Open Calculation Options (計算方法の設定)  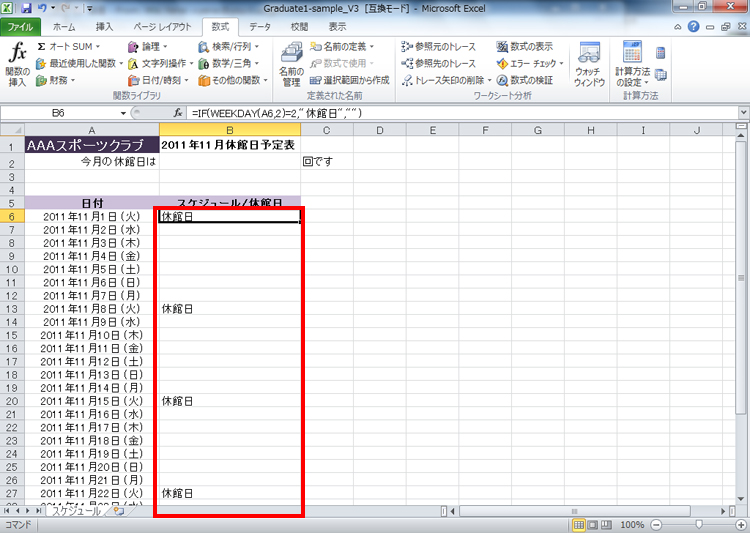632,64
